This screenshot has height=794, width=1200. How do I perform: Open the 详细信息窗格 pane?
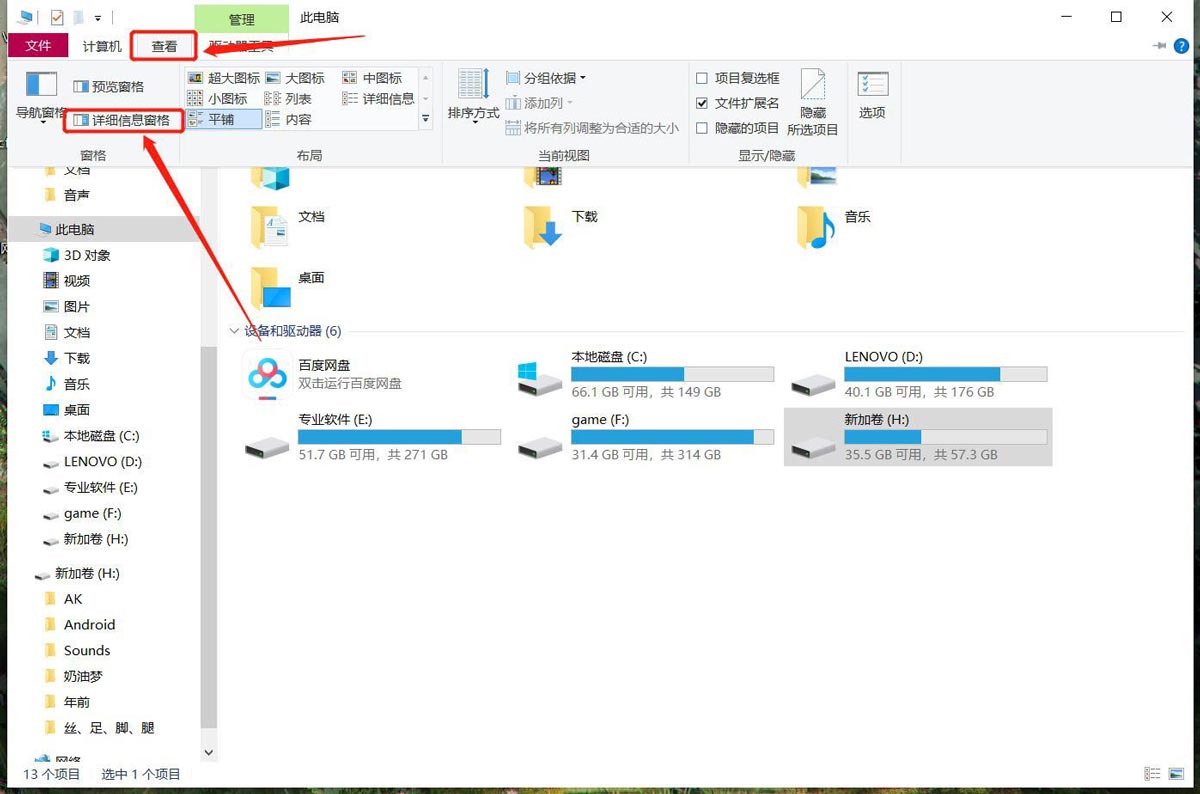coord(124,120)
